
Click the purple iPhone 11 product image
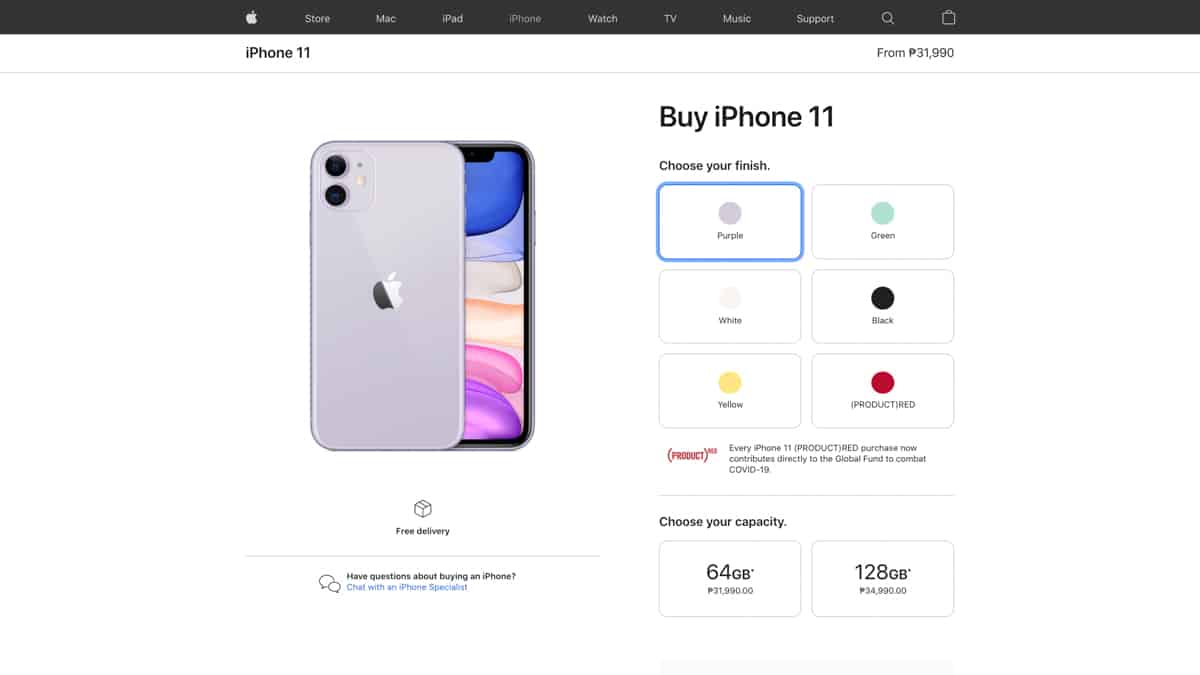[x=422, y=296]
